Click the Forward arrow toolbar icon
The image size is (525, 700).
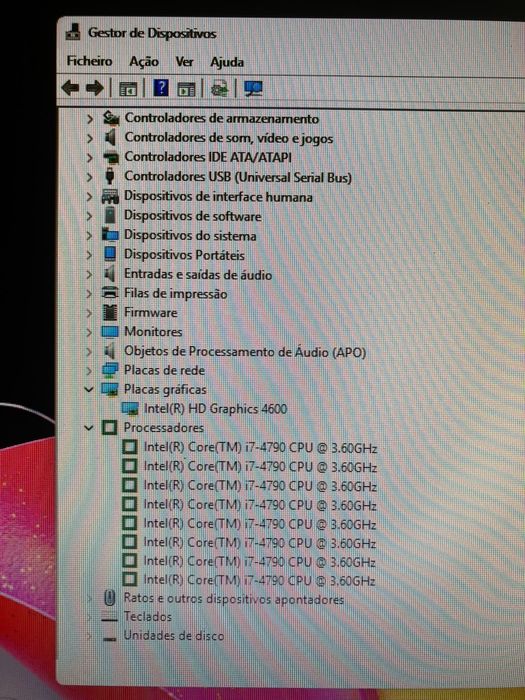click(x=94, y=88)
